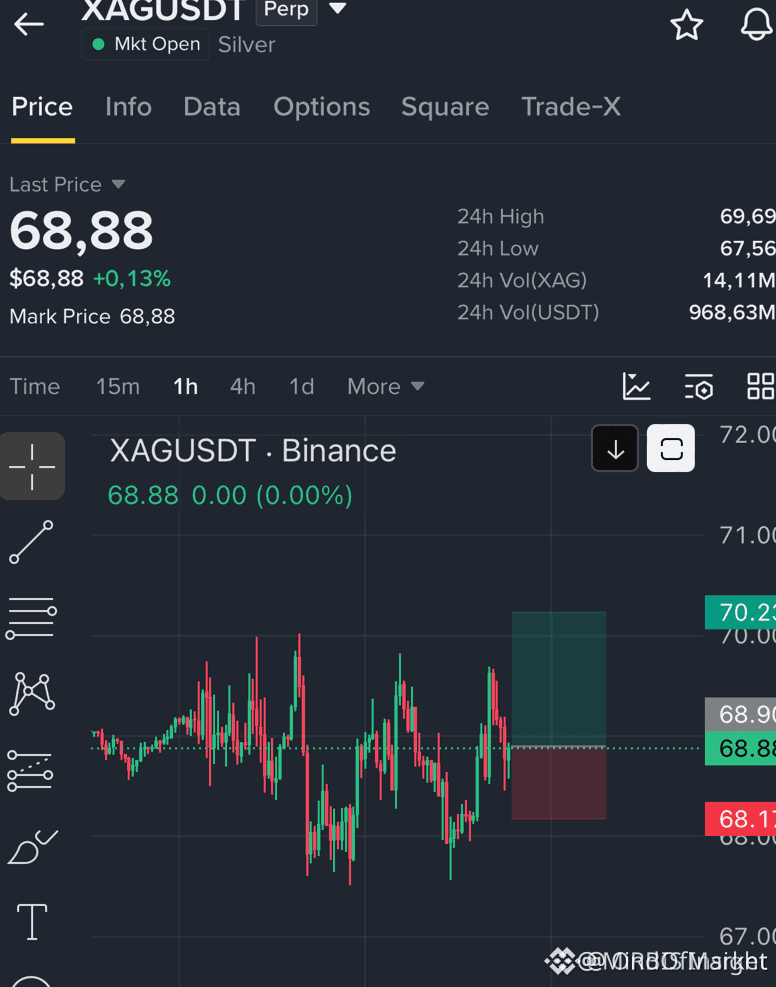Image resolution: width=776 pixels, height=987 pixels.
Task: Click the Mkt Open status badge
Action: (x=145, y=45)
